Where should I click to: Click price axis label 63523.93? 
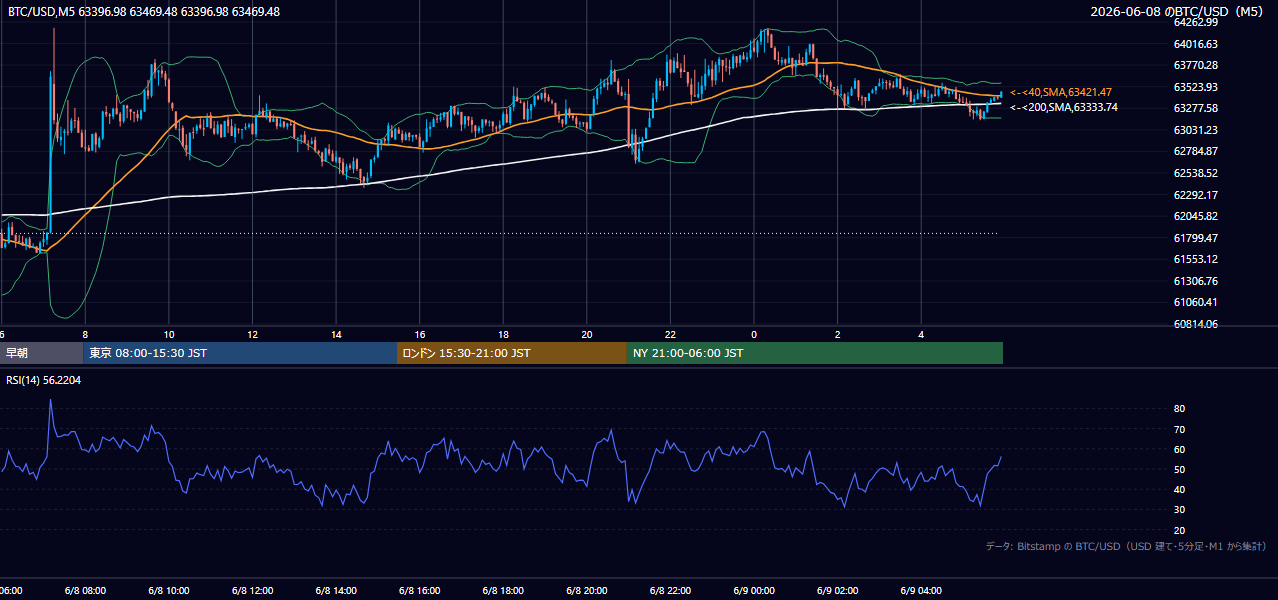pos(1195,87)
